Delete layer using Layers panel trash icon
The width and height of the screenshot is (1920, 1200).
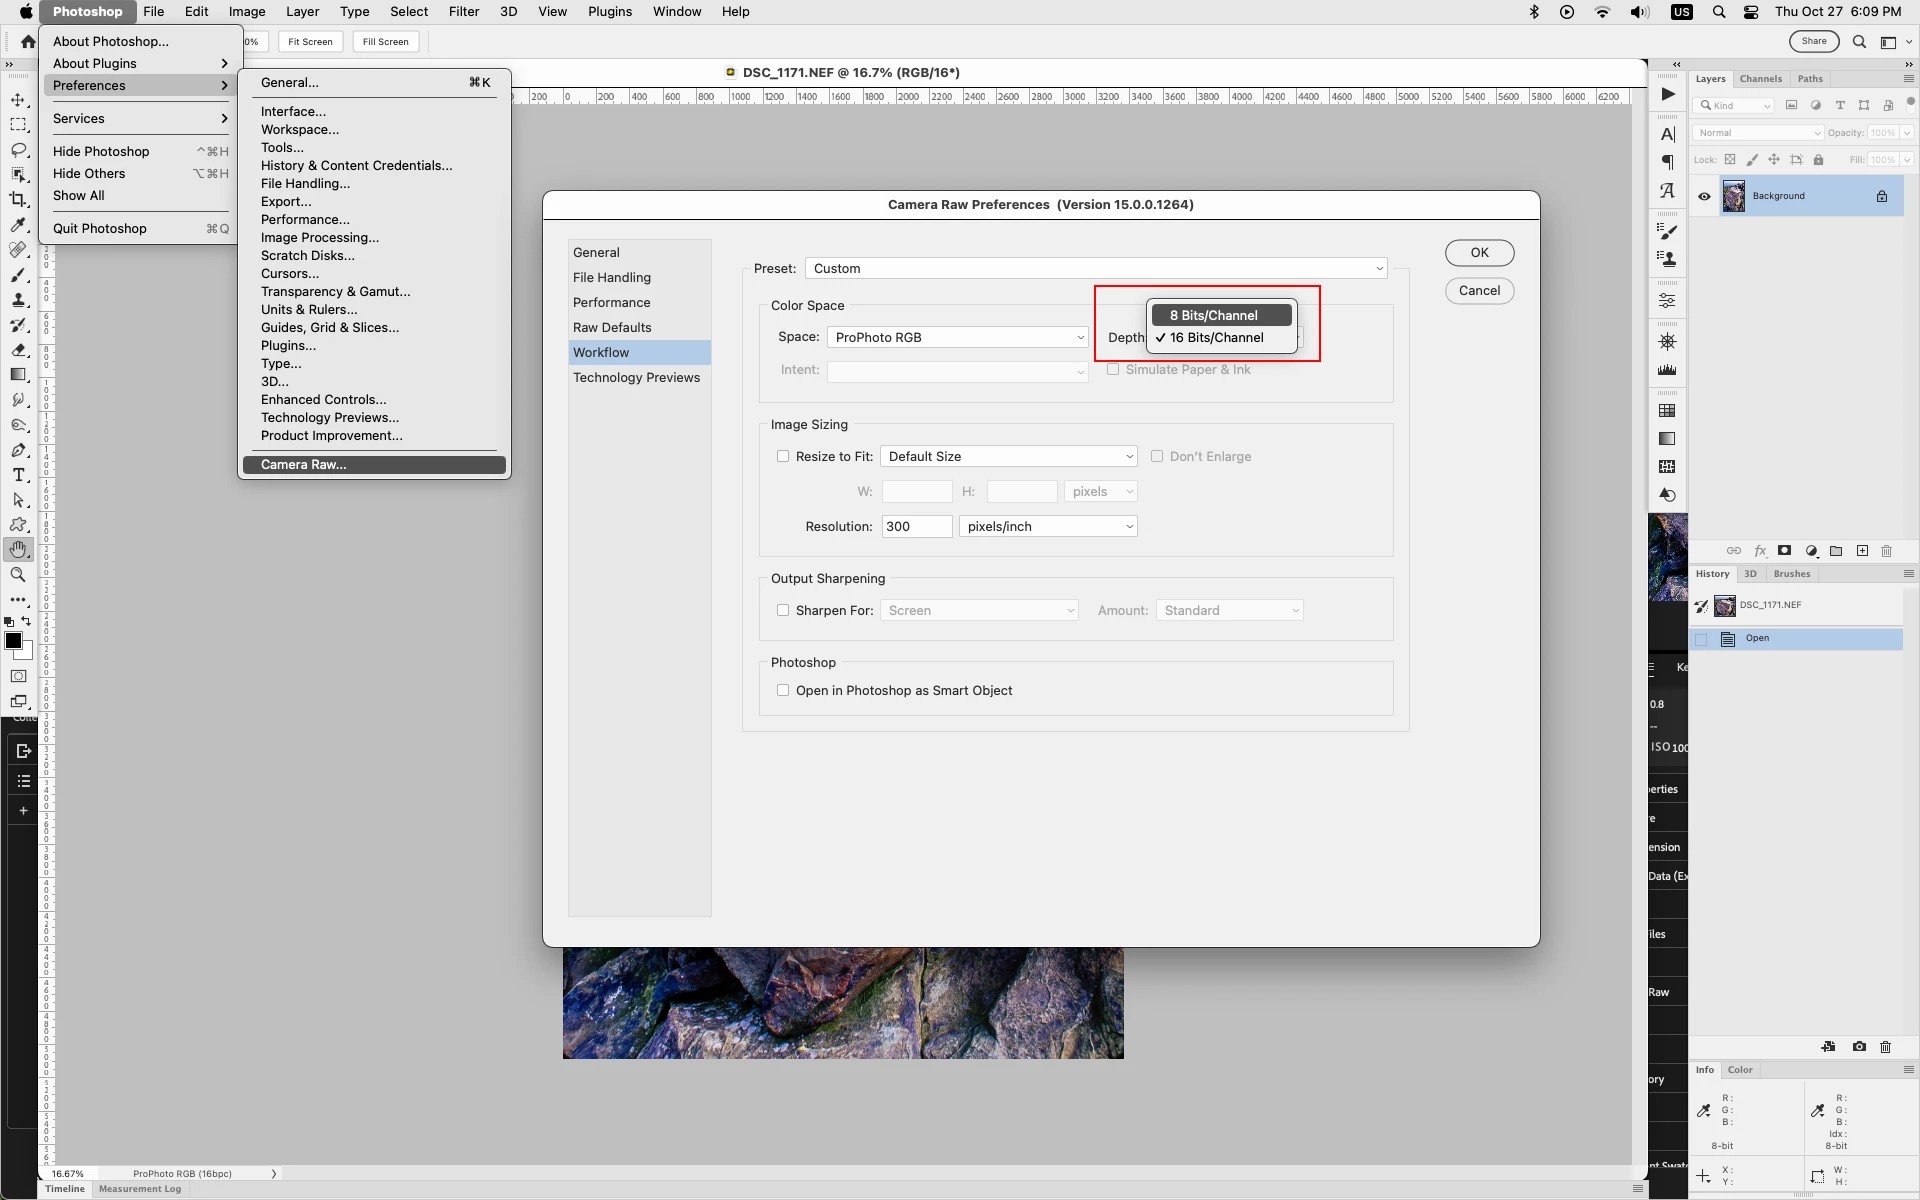1887,551
